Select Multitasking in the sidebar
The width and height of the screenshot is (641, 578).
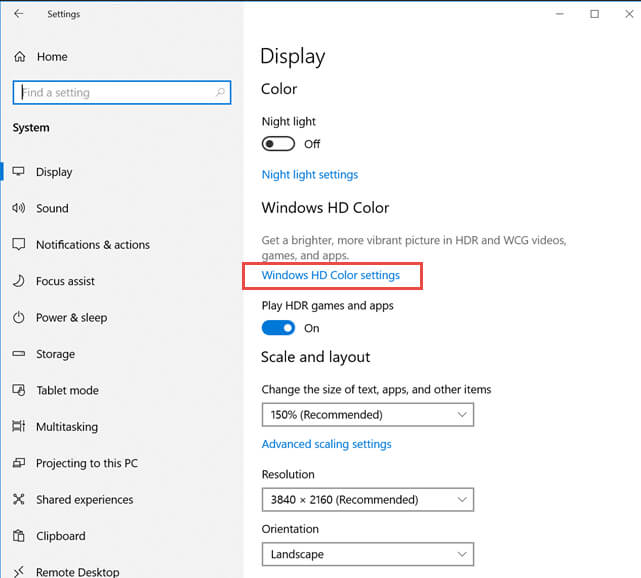[67, 427]
